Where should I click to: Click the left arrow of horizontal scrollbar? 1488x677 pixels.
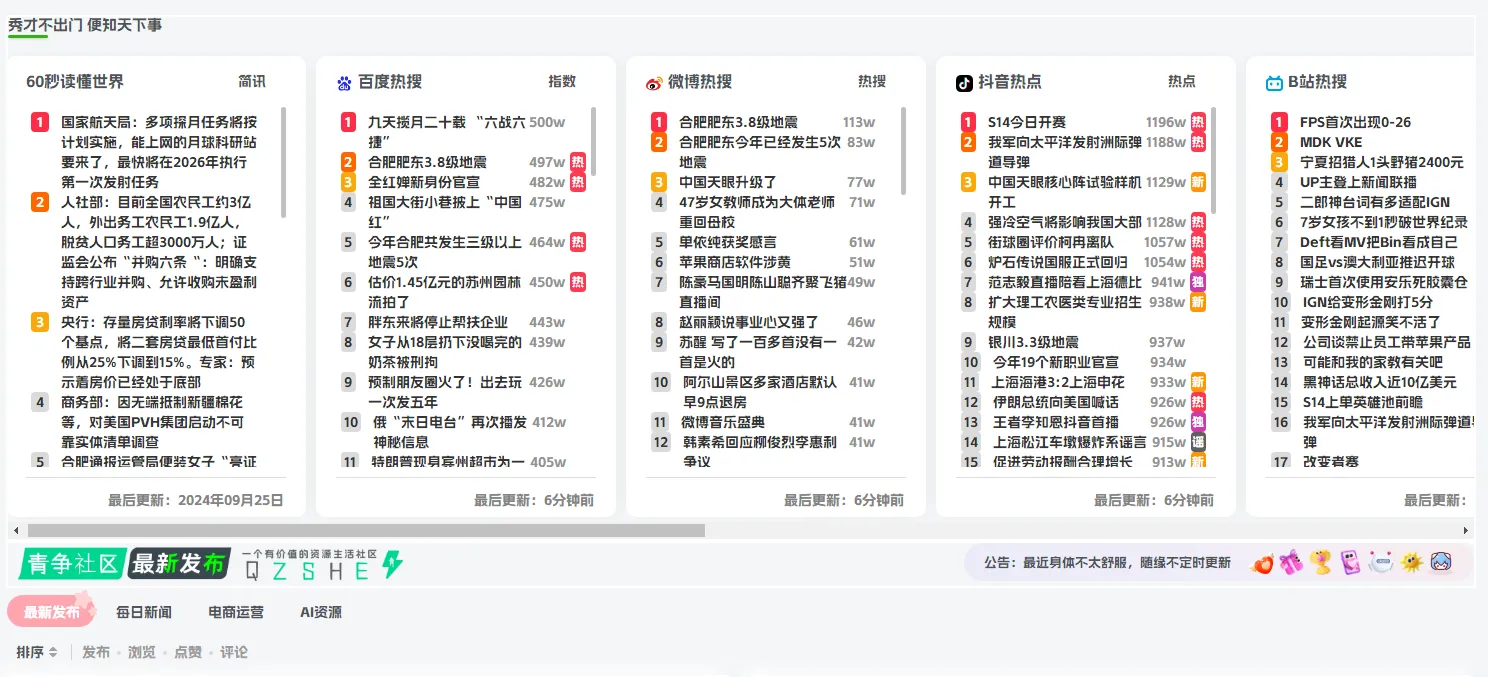click(x=15, y=530)
